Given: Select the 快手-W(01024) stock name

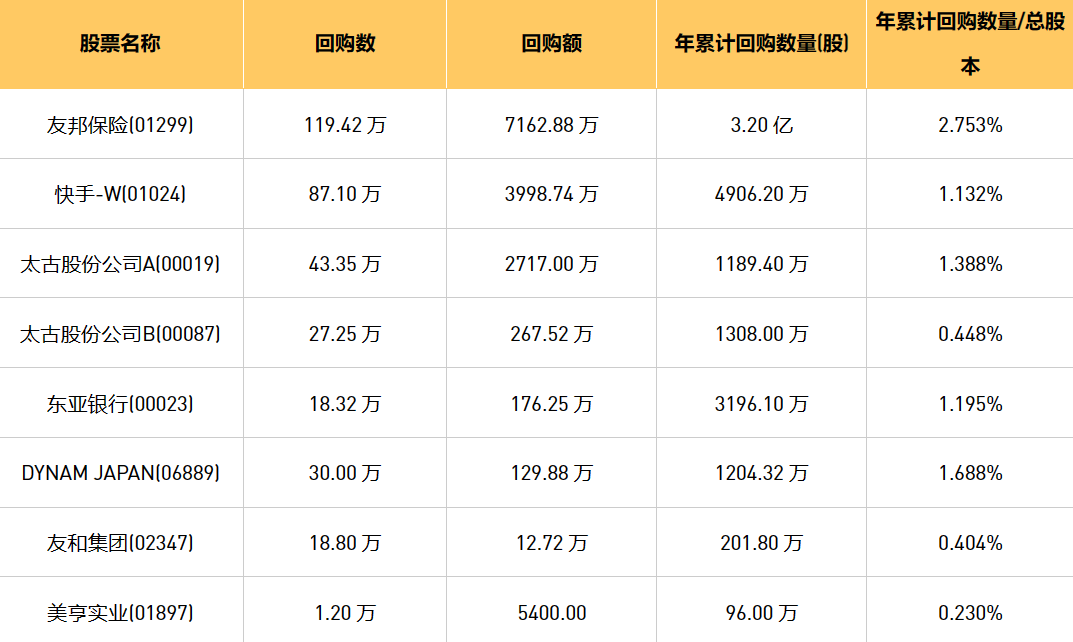Looking at the screenshot, I should click(x=120, y=194).
